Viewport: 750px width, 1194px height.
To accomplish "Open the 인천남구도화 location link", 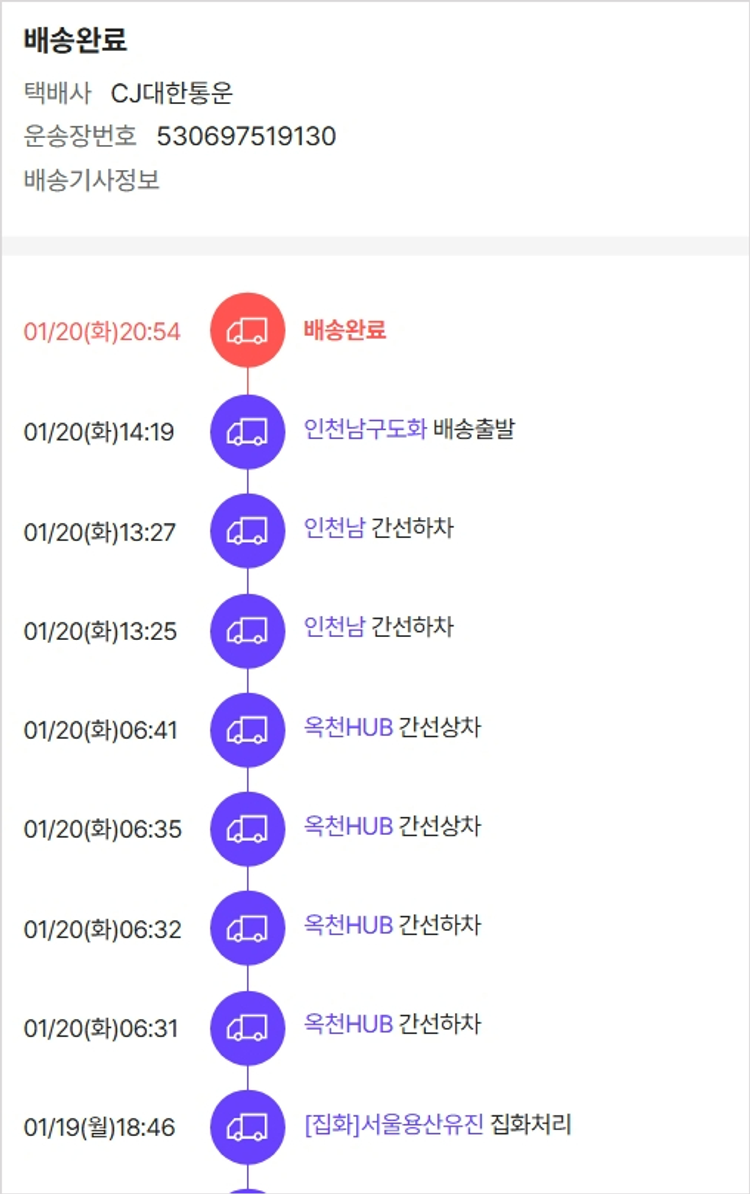I will (x=365, y=430).
